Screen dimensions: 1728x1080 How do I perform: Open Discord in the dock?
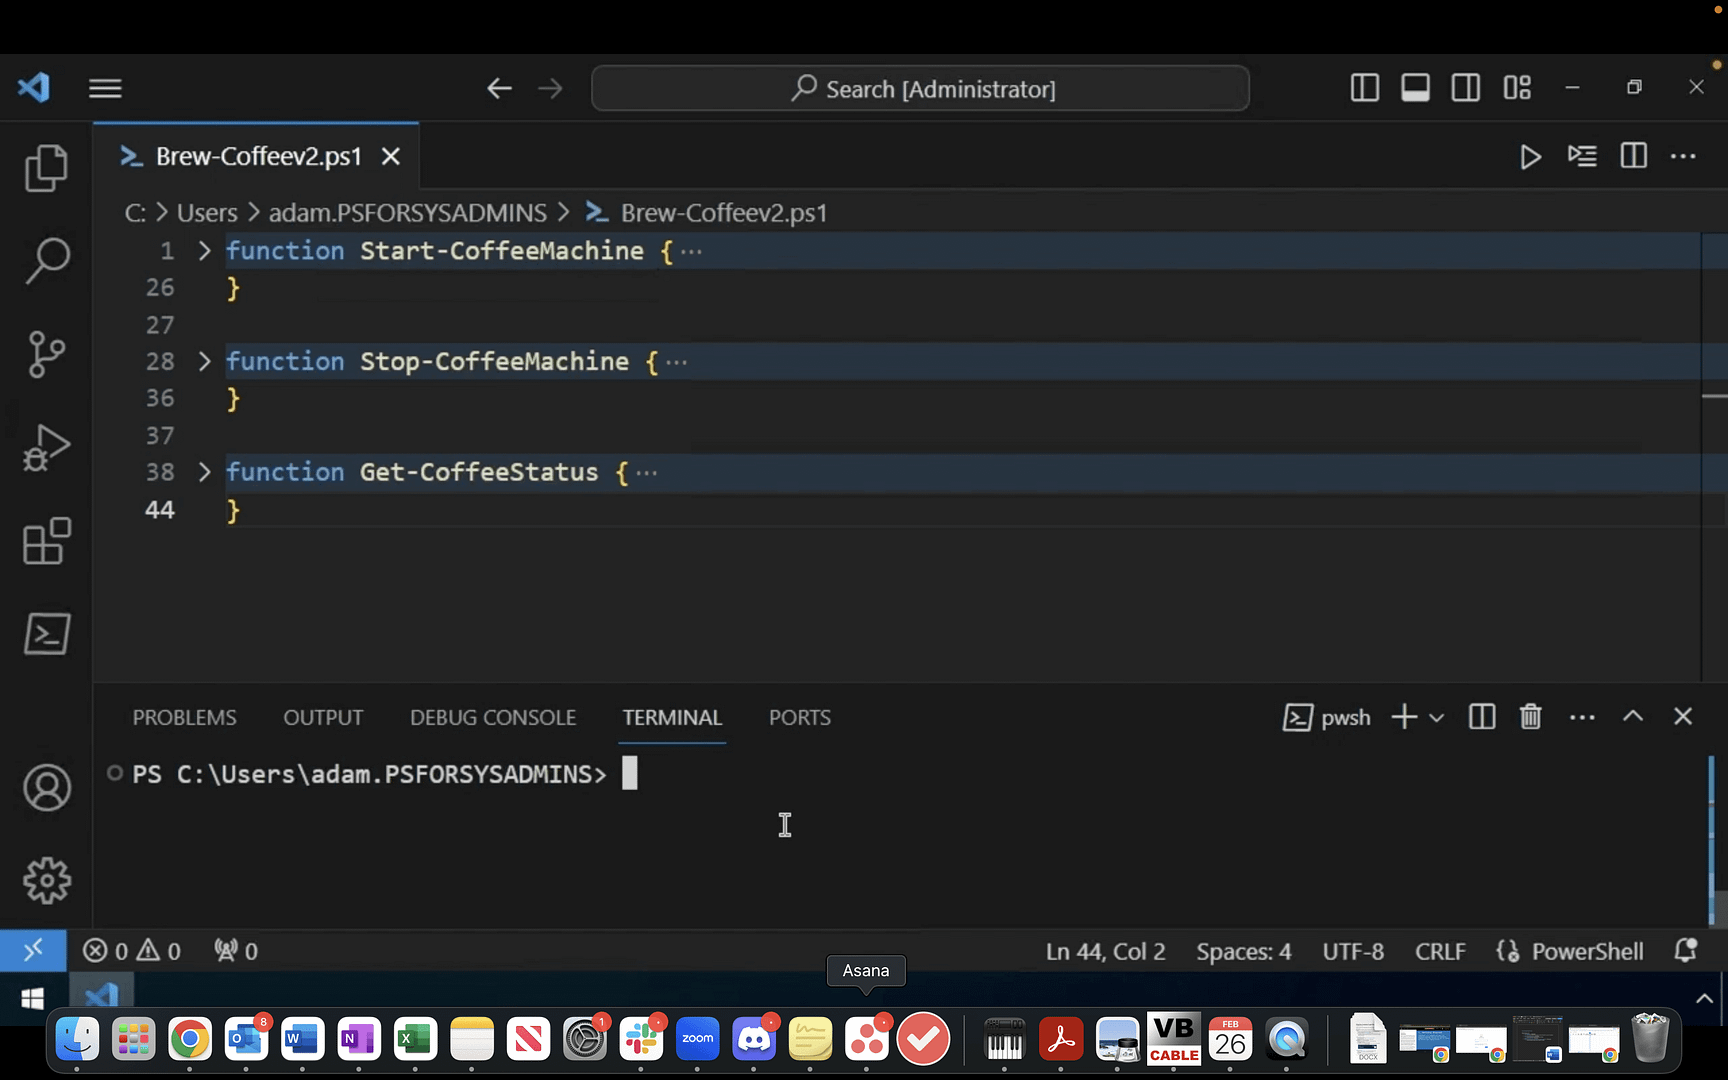[754, 1040]
